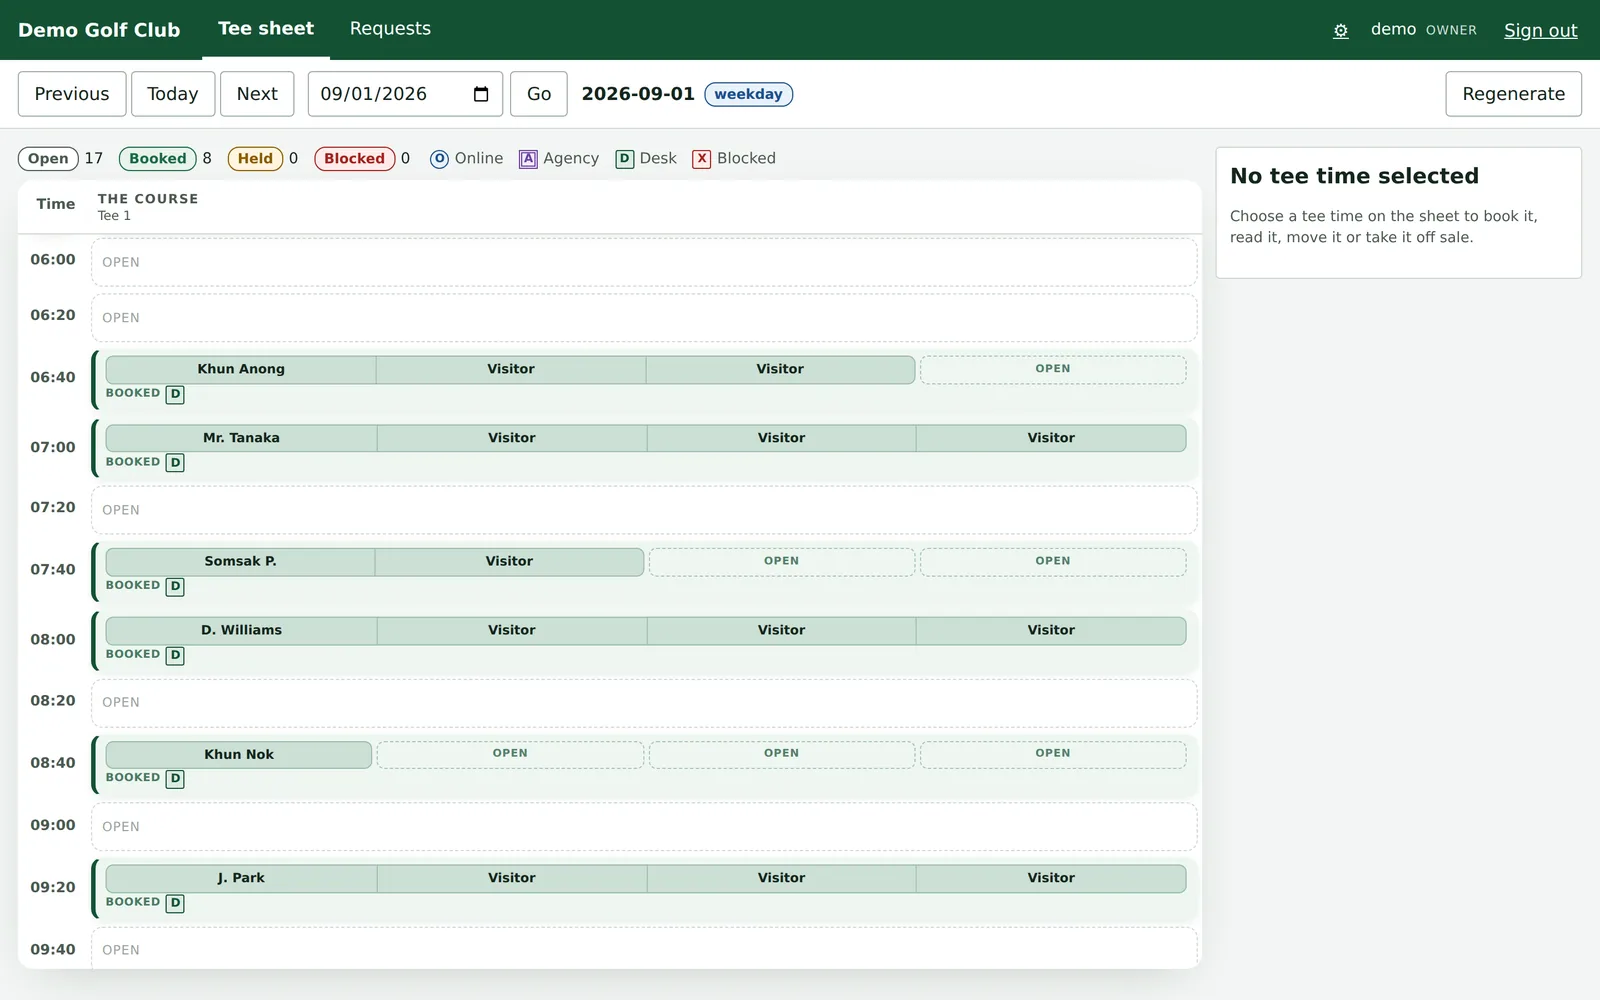Select Somsak P. booking at 07:40

coord(240,562)
